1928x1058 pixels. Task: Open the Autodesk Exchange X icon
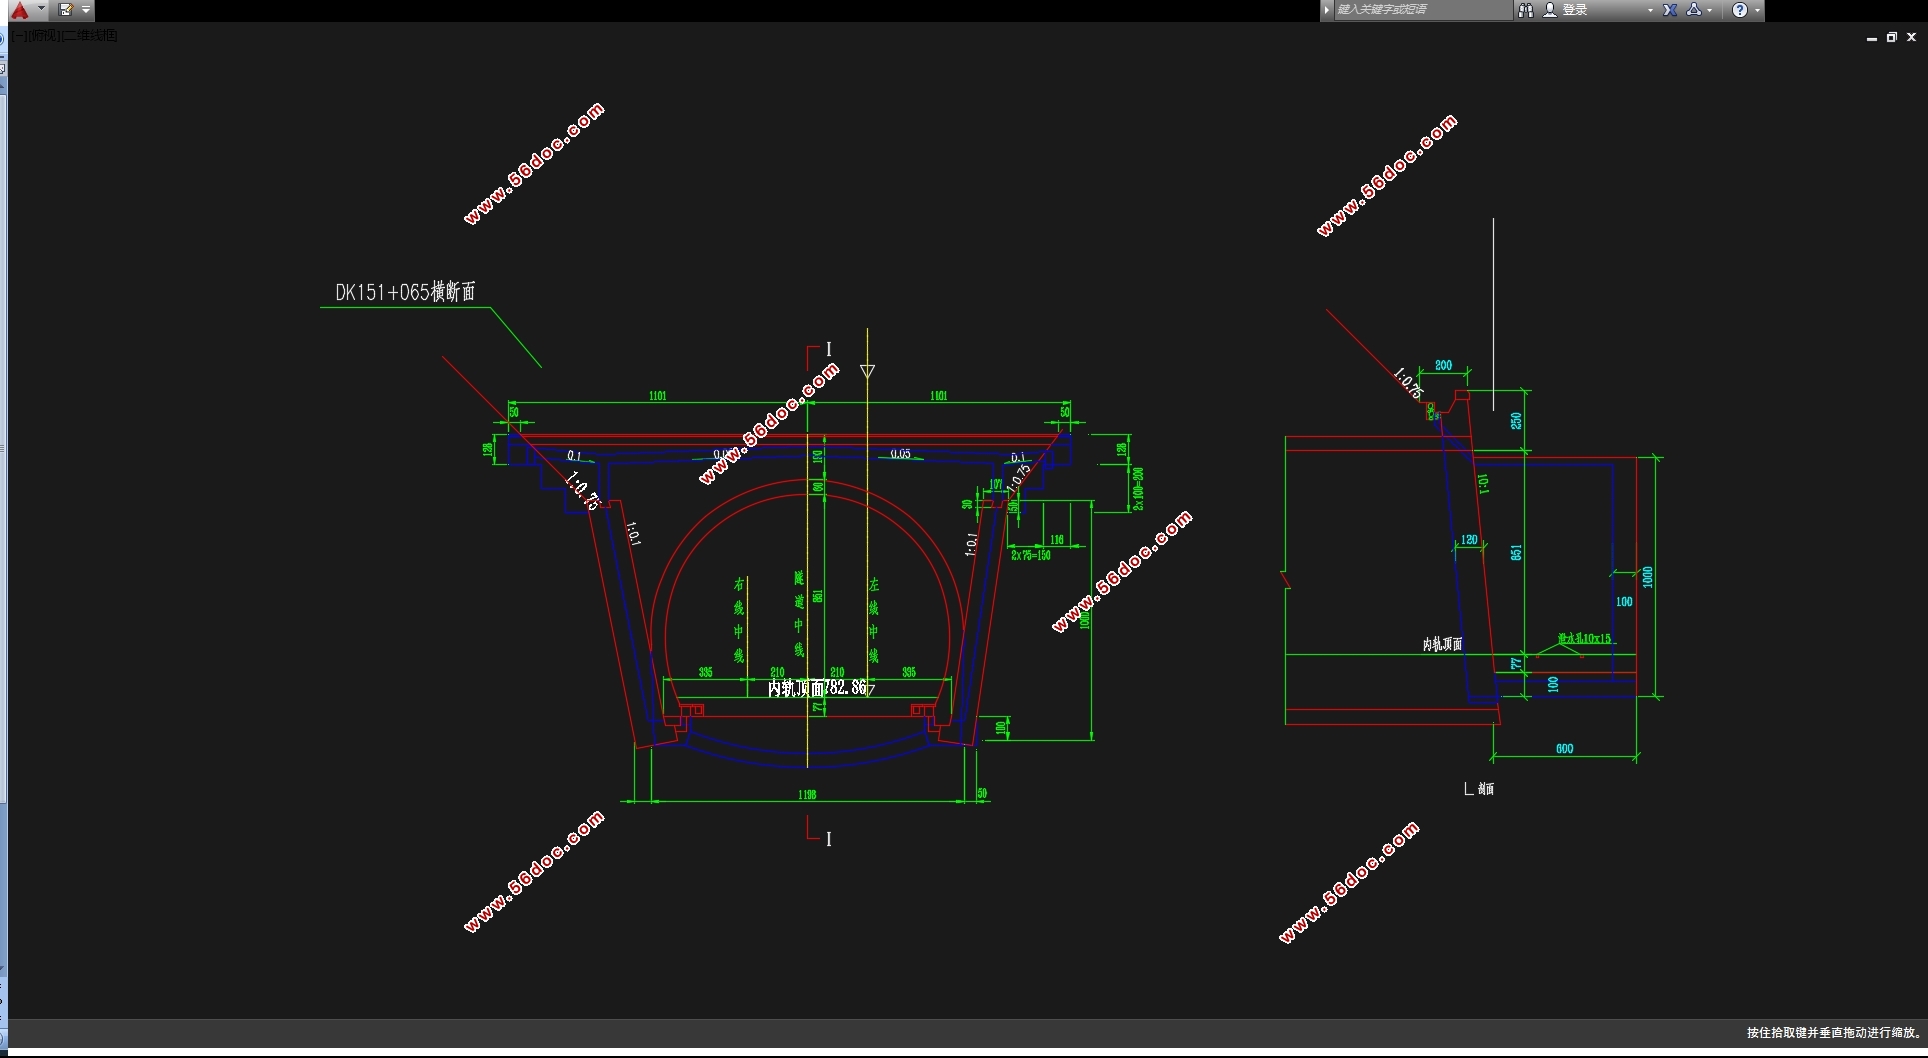[x=1670, y=10]
